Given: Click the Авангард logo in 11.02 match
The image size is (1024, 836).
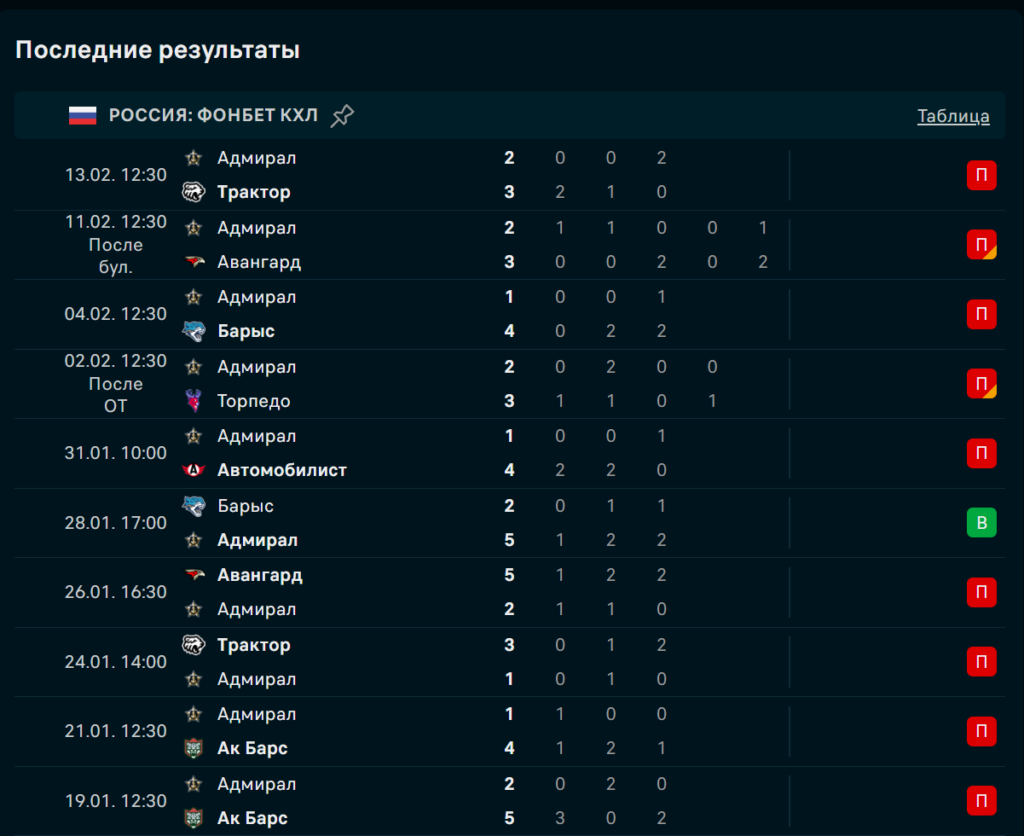Looking at the screenshot, I should tap(194, 262).
